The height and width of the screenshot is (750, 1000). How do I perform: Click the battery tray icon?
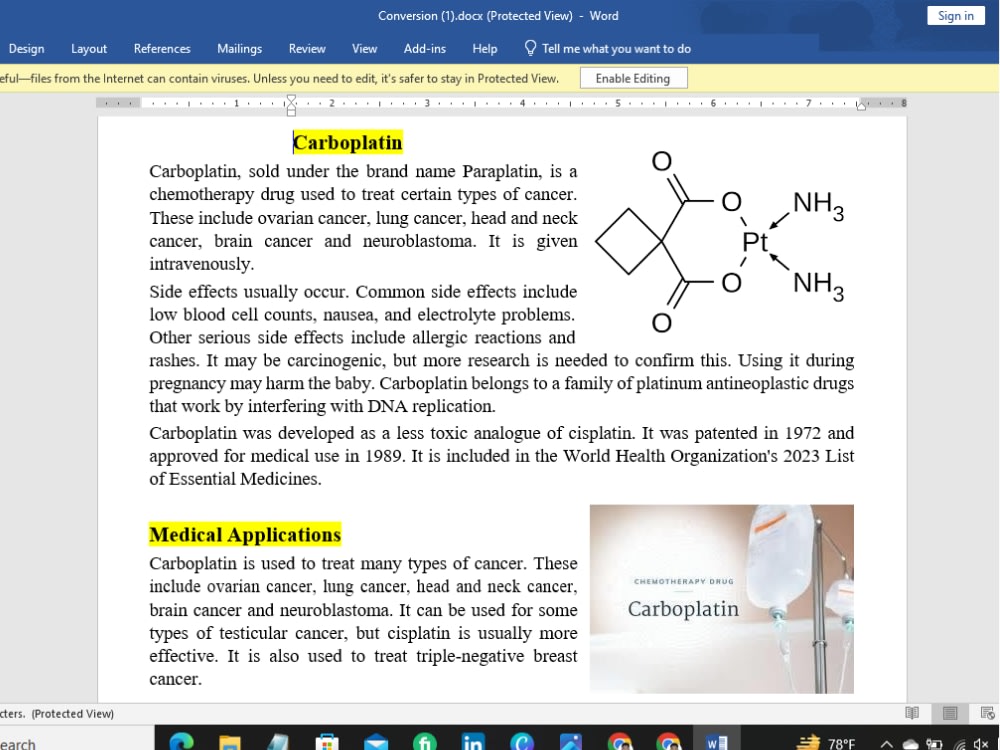pos(934,744)
